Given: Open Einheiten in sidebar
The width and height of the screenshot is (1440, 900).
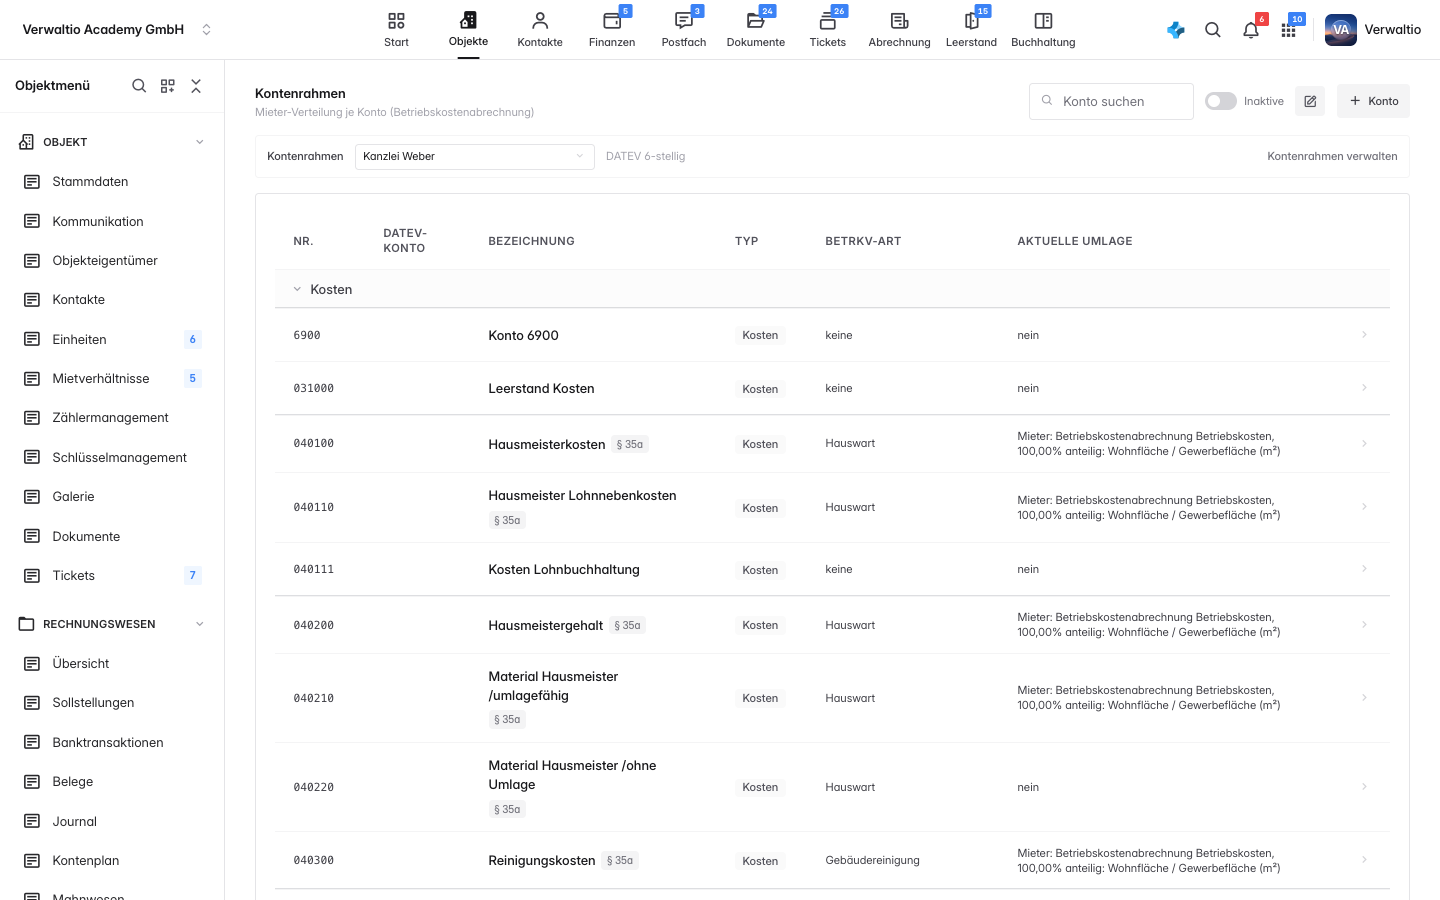Looking at the screenshot, I should (x=112, y=340).
